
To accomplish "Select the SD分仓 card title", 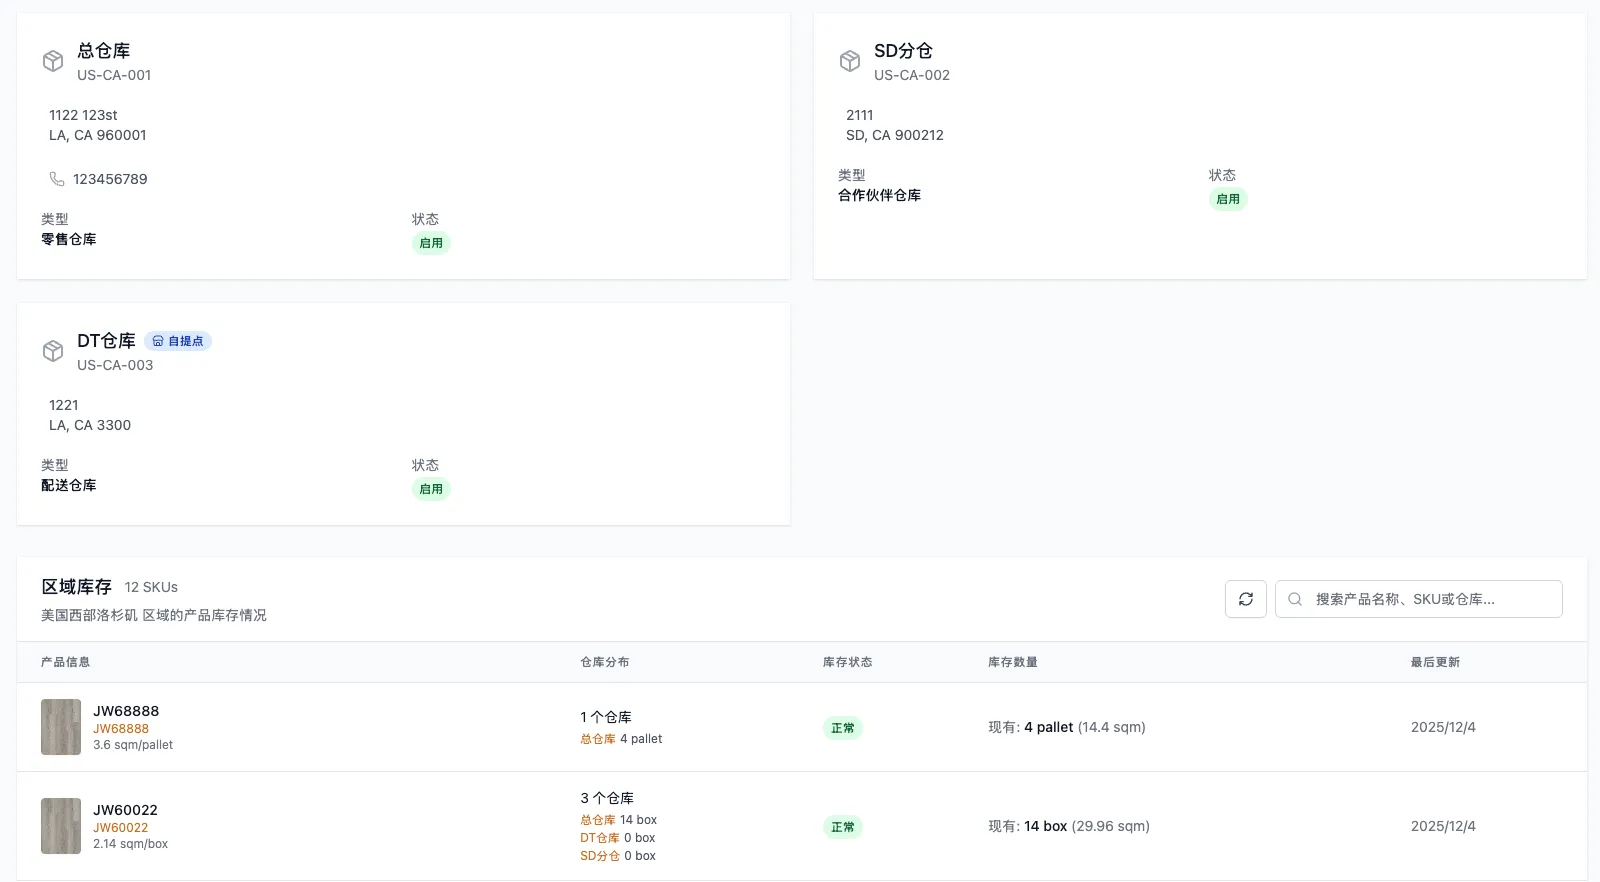I will pyautogui.click(x=903, y=51).
